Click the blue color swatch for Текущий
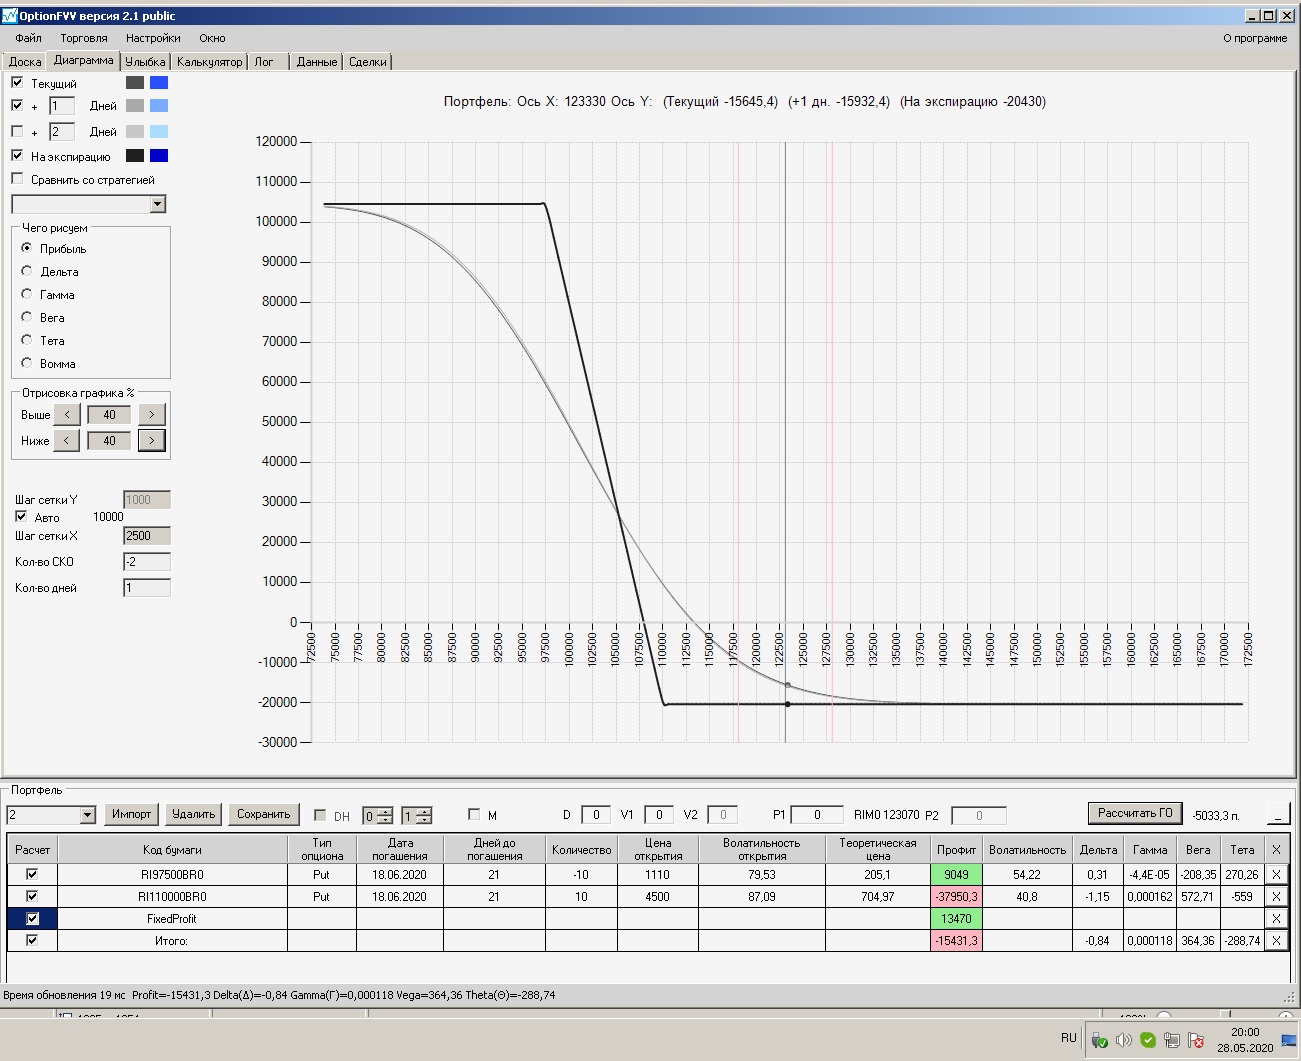1301x1061 pixels. pyautogui.click(x=159, y=83)
